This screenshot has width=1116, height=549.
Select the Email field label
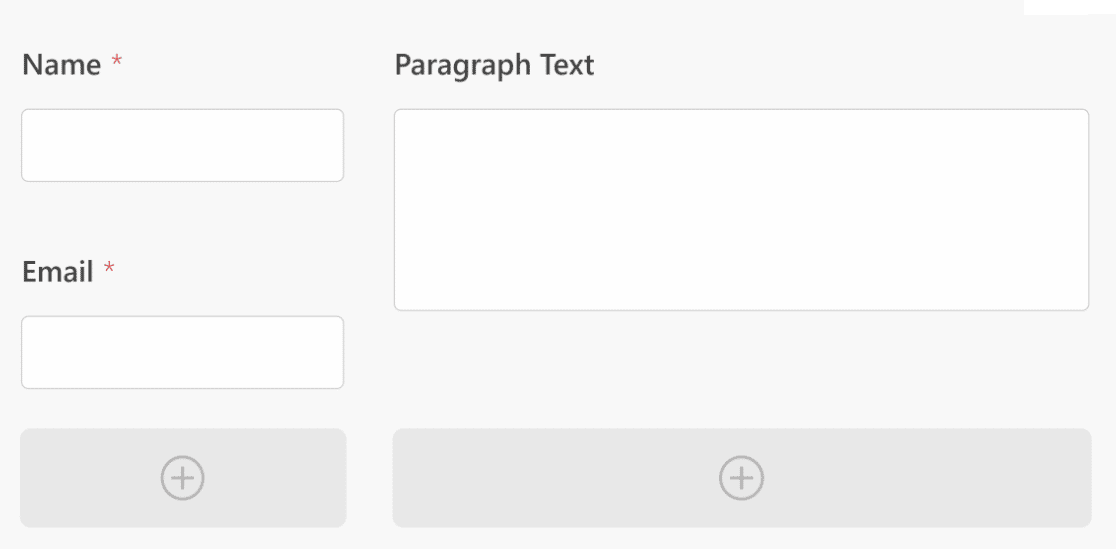(58, 272)
